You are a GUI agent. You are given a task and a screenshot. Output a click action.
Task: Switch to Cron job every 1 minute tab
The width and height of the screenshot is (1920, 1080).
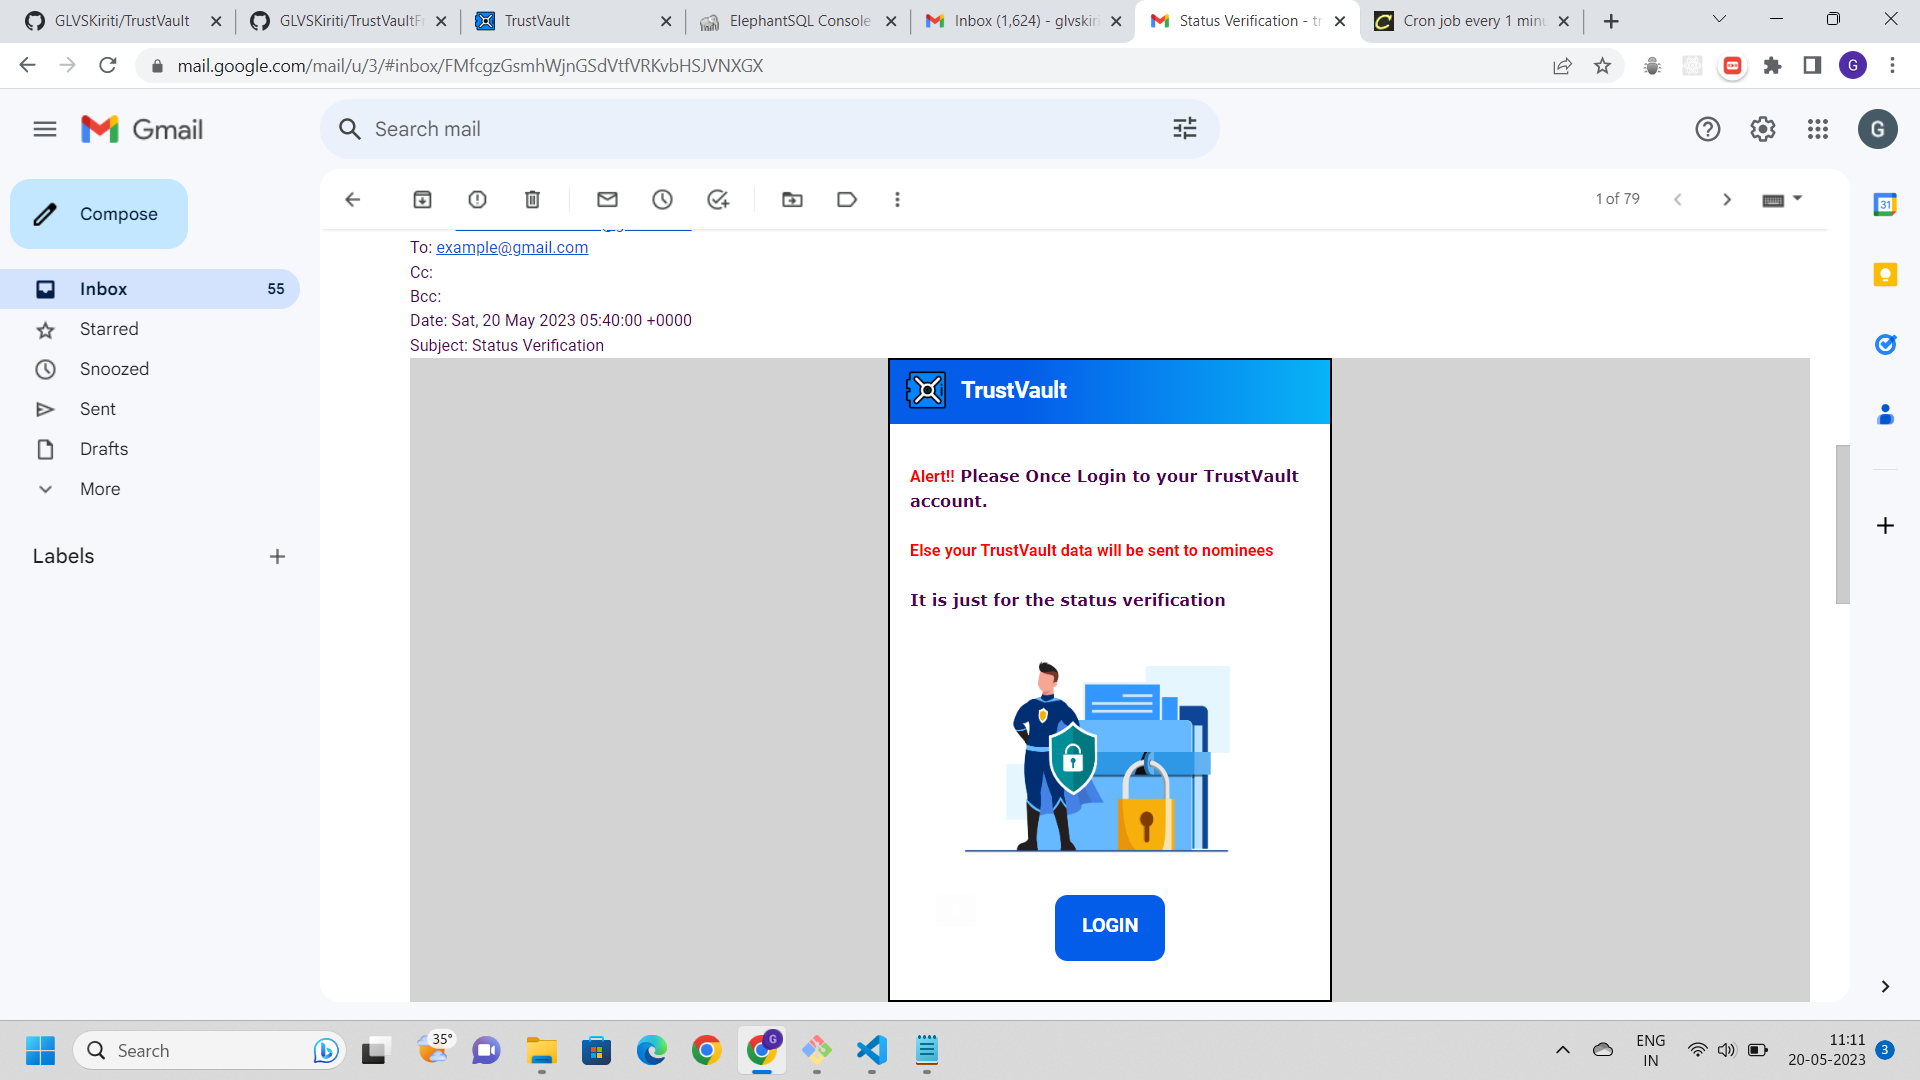click(1472, 21)
